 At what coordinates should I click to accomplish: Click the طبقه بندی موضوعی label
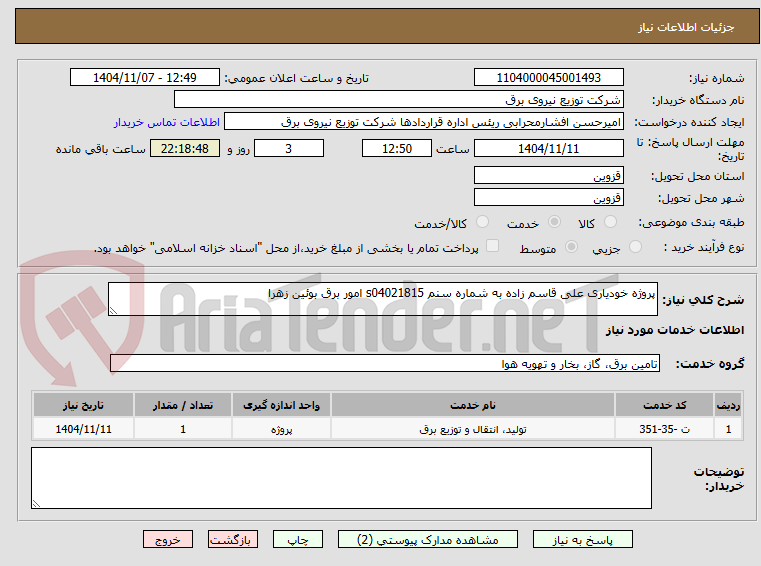pos(691,222)
